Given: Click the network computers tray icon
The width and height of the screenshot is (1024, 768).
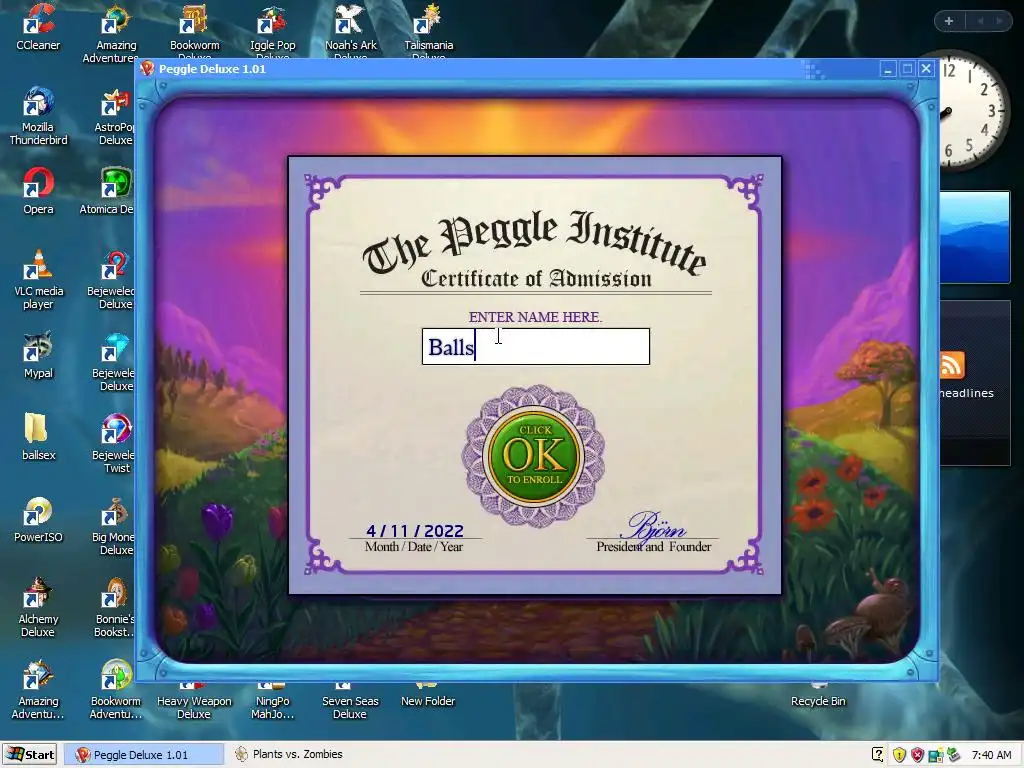Looking at the screenshot, I should click(936, 755).
